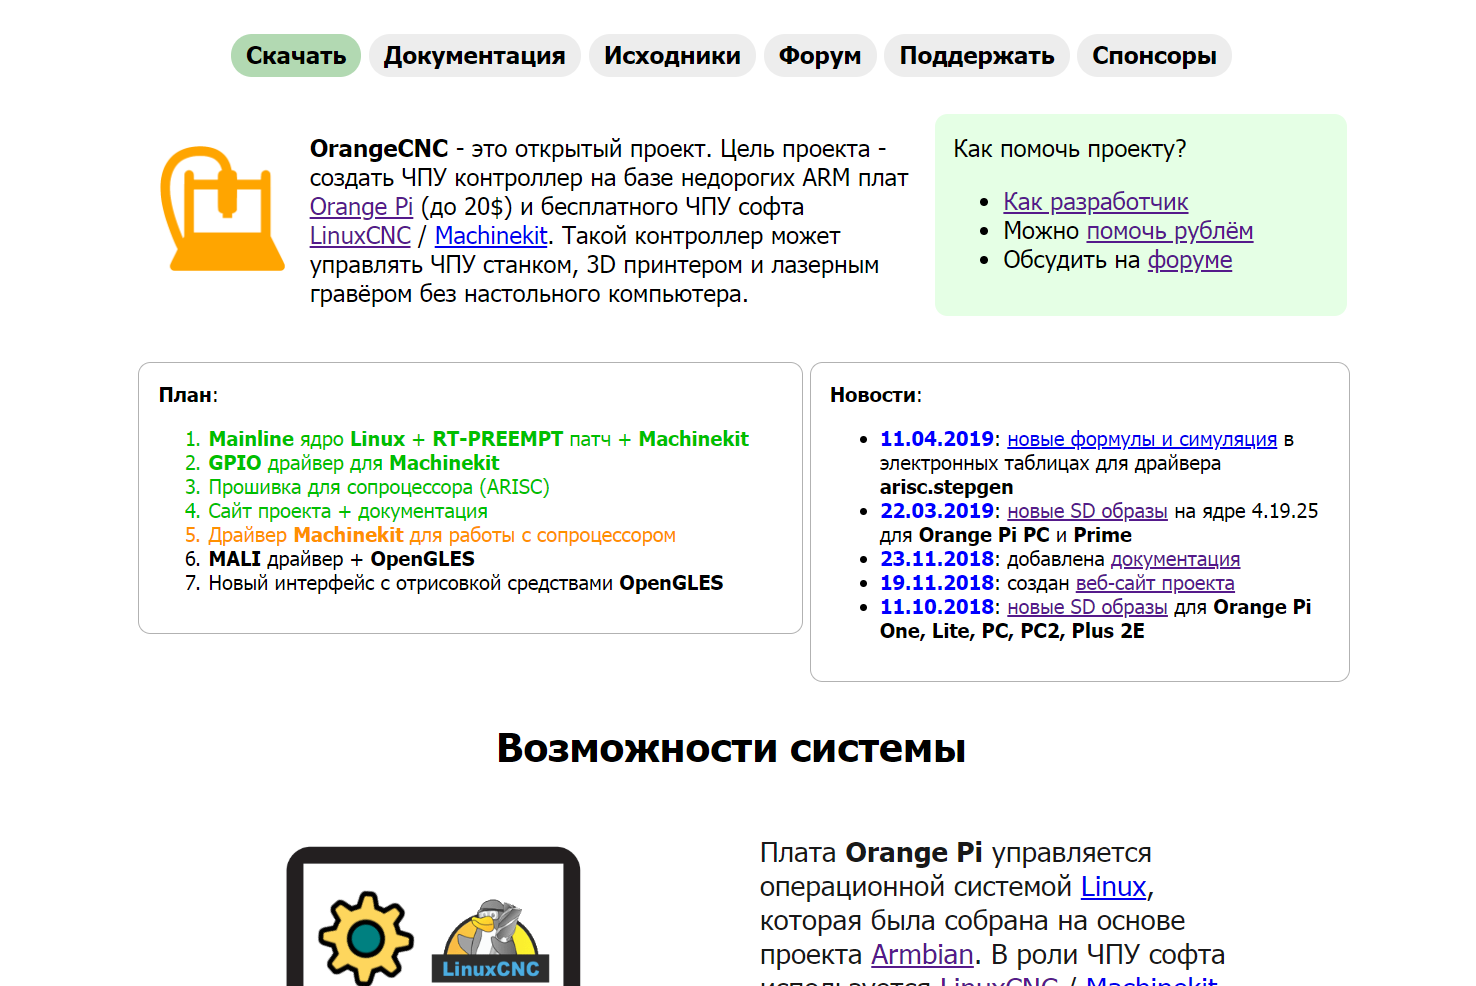Click the 'Возможности системы' heading
Image resolution: width=1476 pixels, height=986 pixels.
click(731, 748)
